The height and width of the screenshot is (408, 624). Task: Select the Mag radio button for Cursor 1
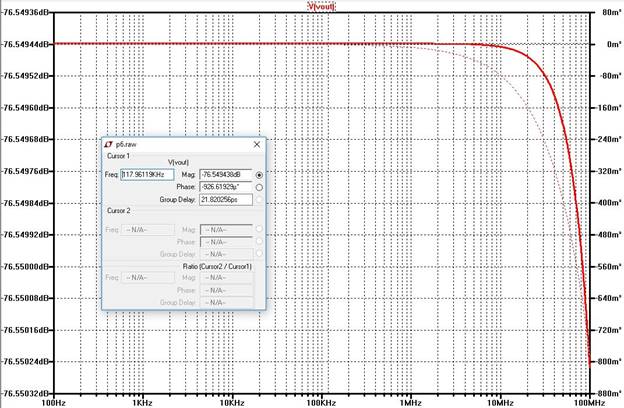click(259, 174)
